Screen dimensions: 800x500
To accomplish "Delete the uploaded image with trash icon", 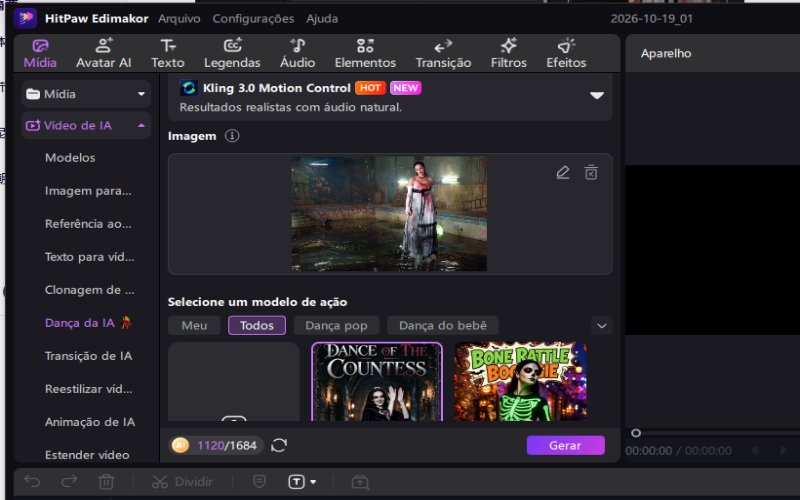I will (x=591, y=172).
